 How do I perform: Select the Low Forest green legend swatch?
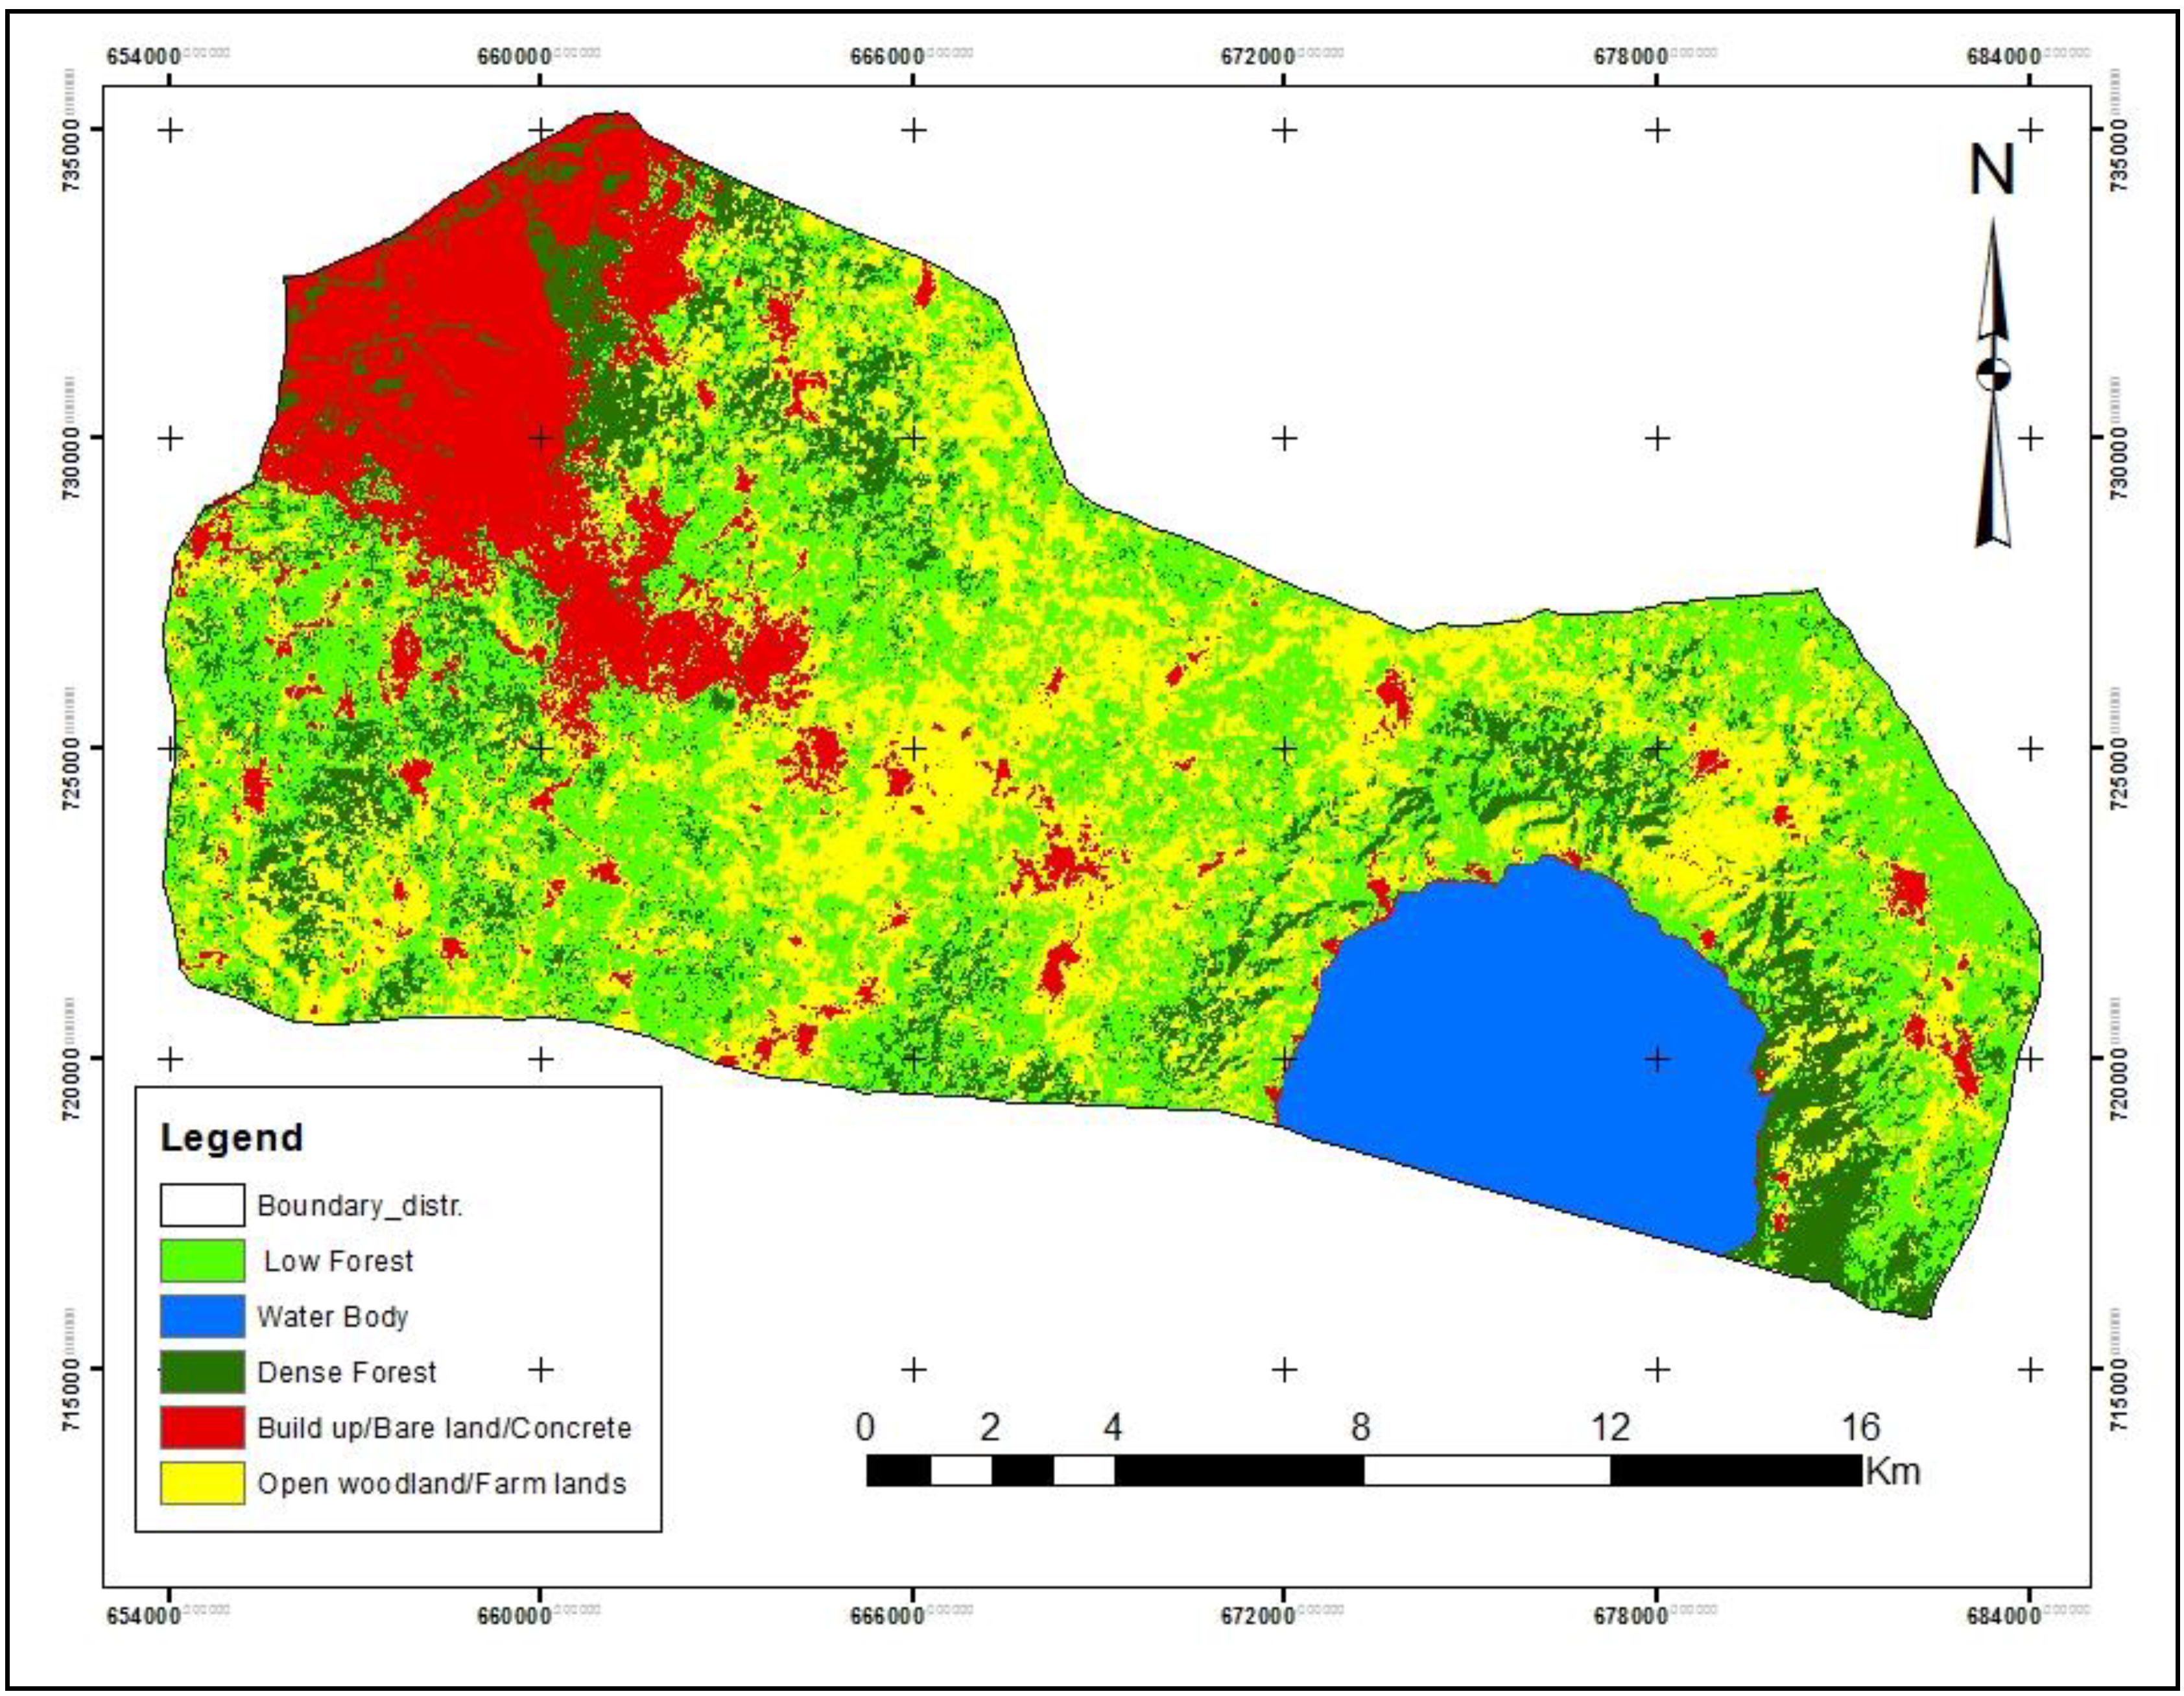point(202,1261)
